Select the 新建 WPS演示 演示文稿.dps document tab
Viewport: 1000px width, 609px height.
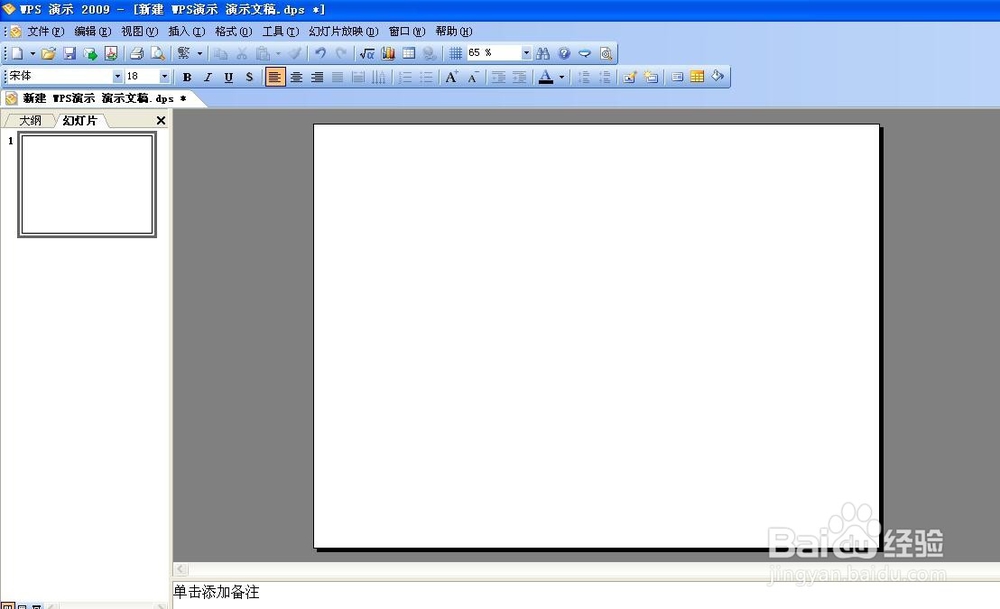coord(105,98)
